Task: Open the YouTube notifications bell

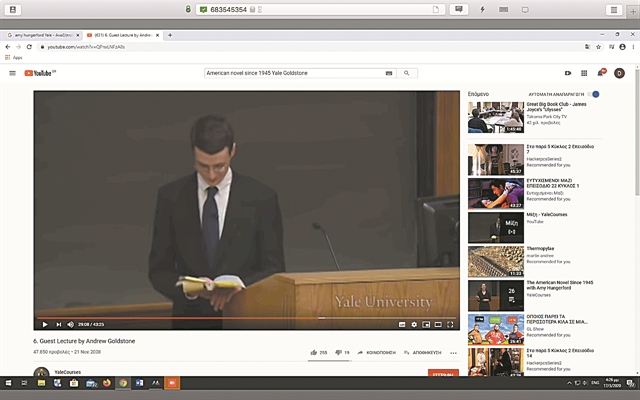Action: [x=600, y=73]
